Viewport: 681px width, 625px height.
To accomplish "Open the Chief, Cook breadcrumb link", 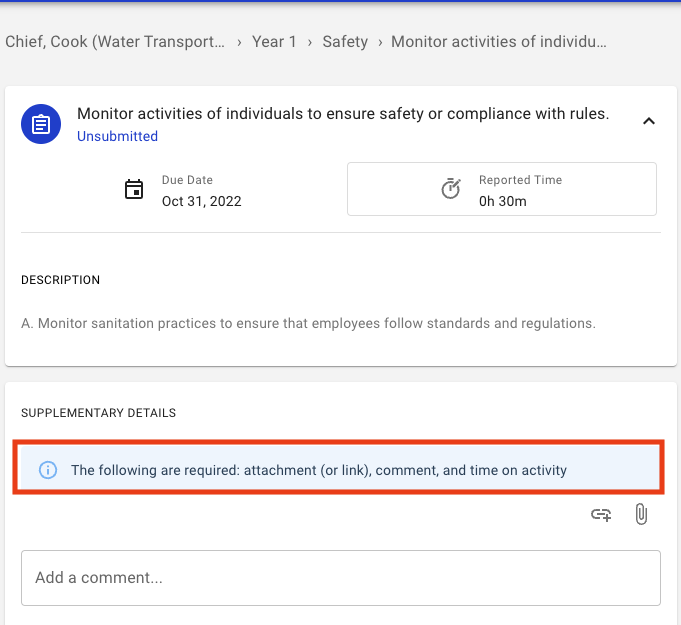I will click(115, 42).
